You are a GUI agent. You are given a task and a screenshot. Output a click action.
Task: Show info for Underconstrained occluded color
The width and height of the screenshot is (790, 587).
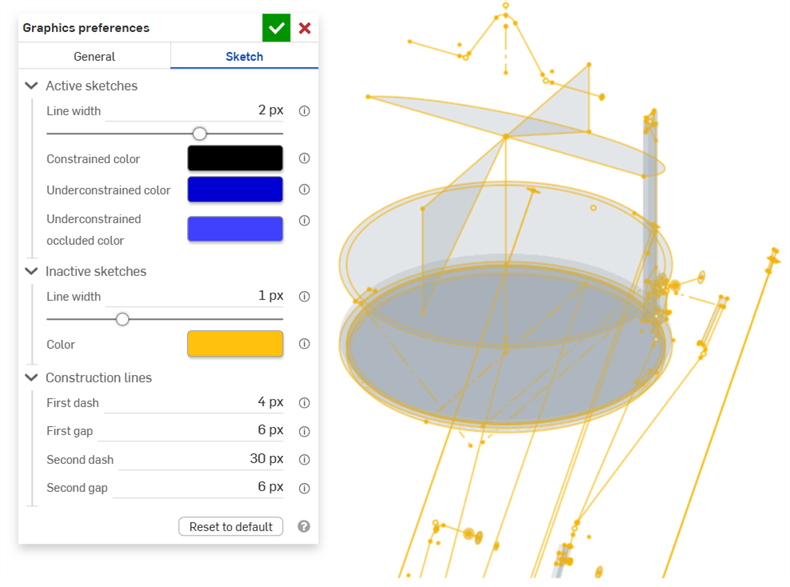click(304, 221)
